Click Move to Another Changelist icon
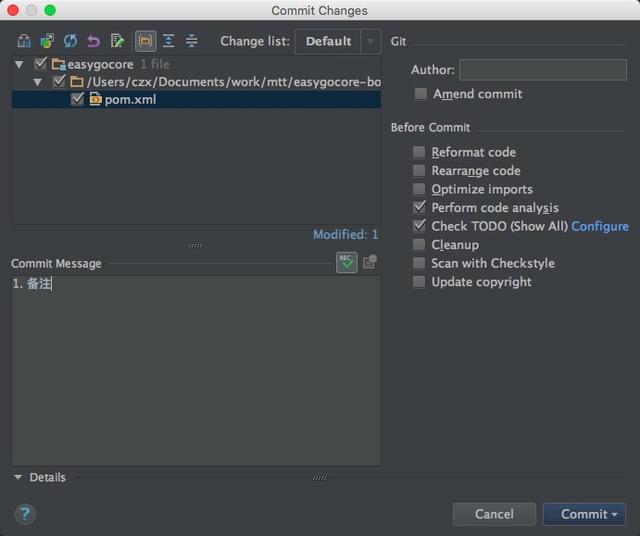 click(x=47, y=41)
